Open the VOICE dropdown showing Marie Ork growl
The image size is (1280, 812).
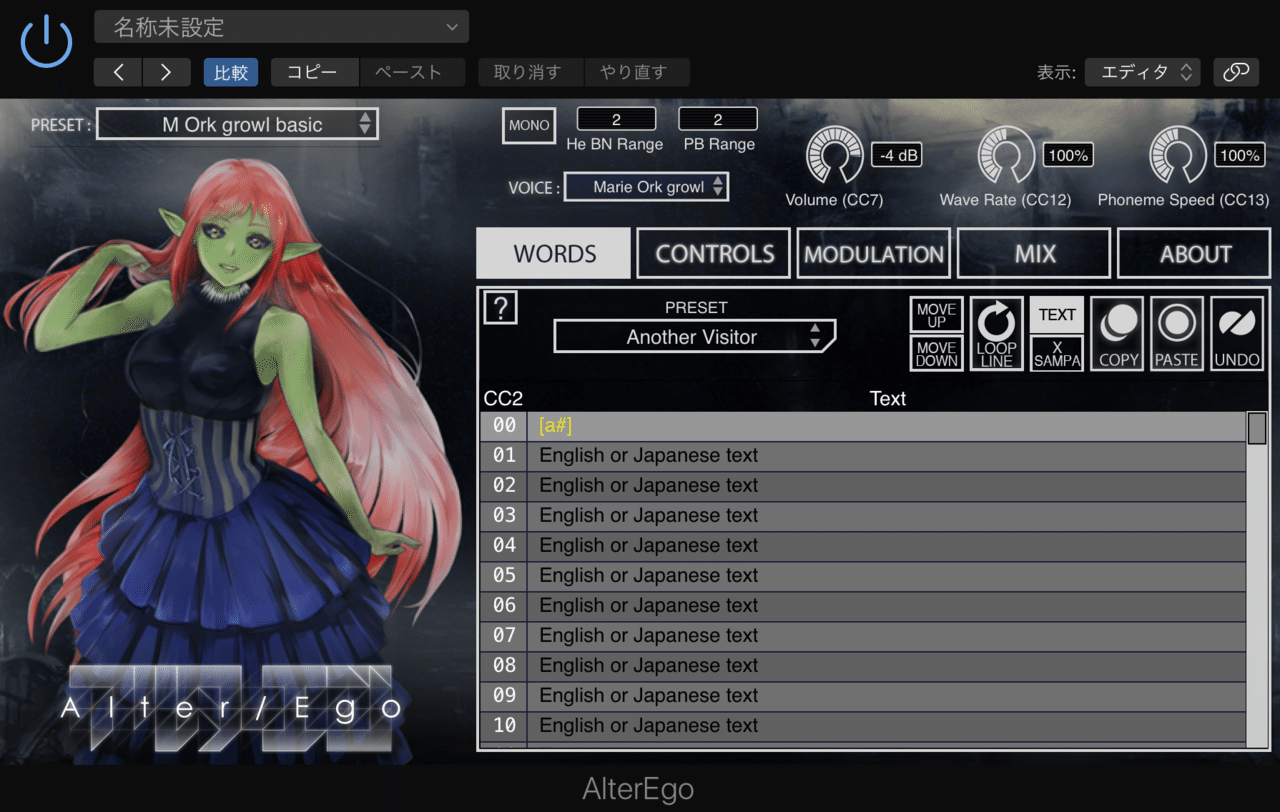646,186
